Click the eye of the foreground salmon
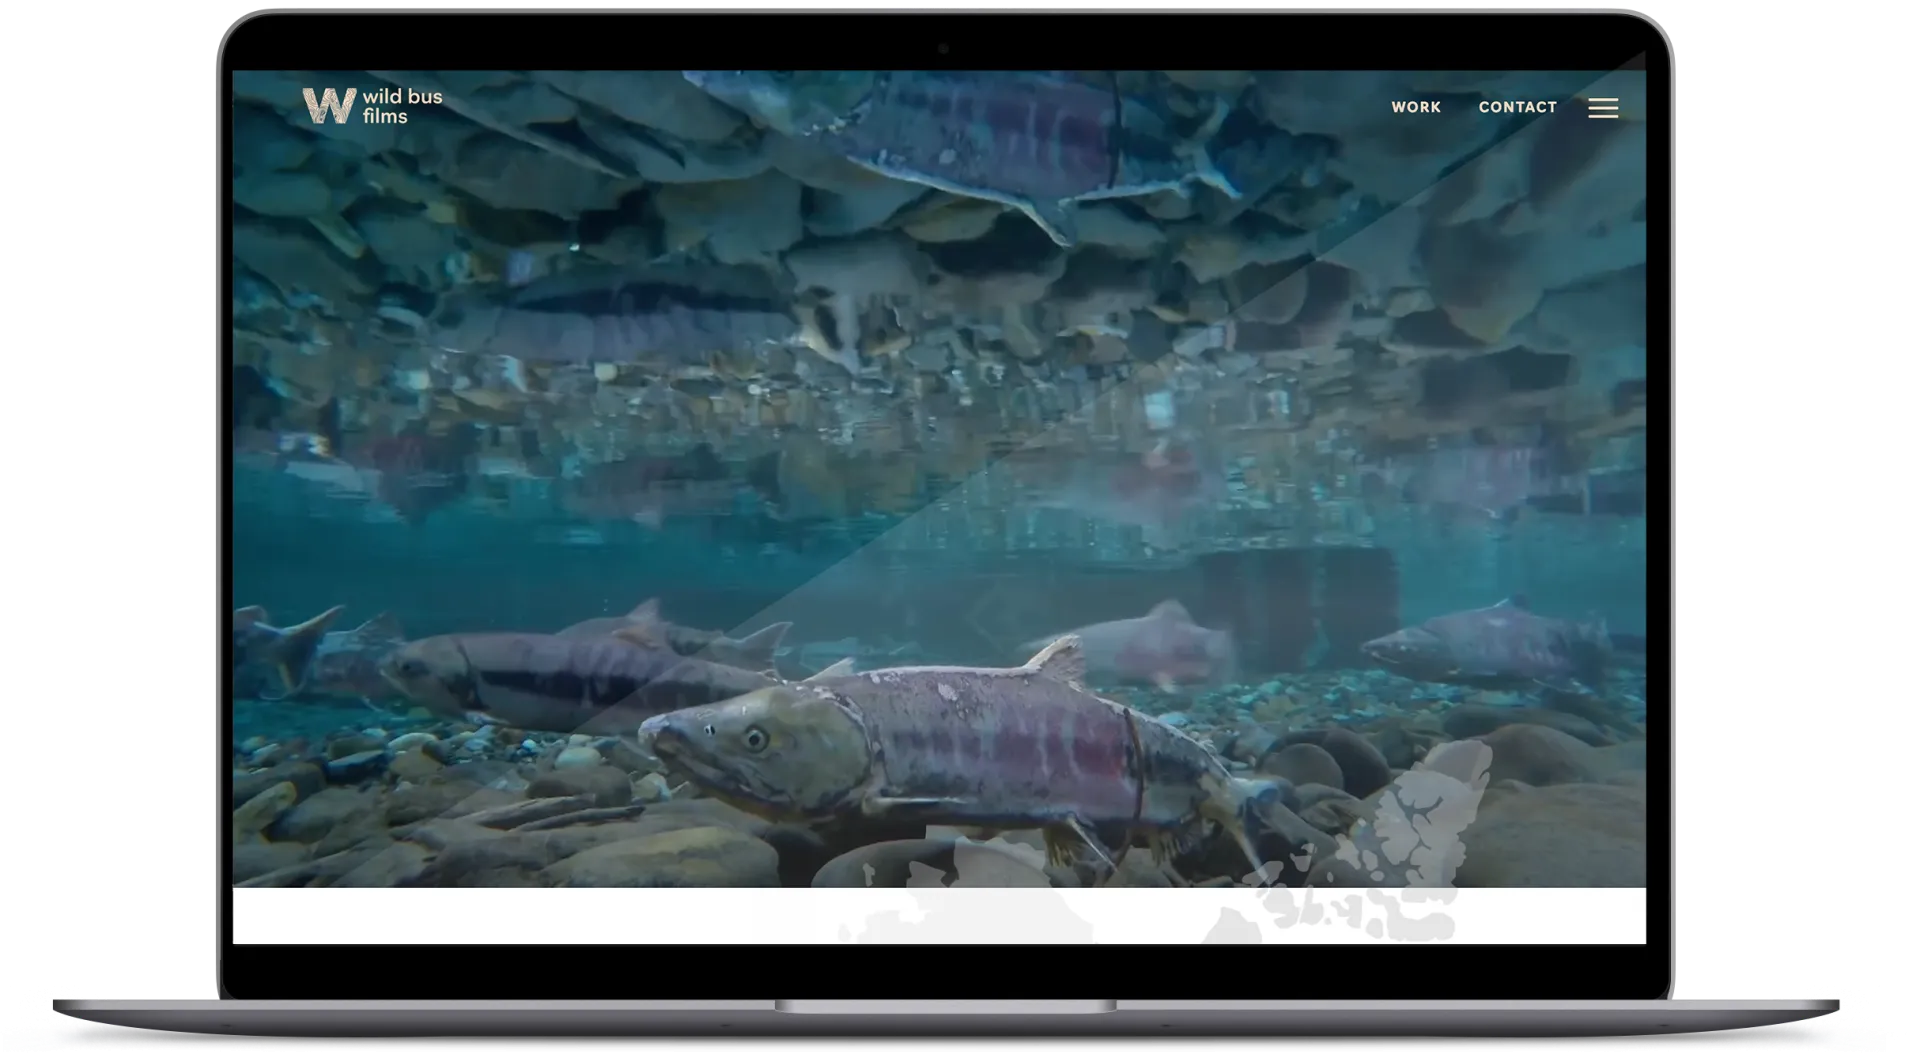The image size is (1920, 1054). tap(756, 739)
